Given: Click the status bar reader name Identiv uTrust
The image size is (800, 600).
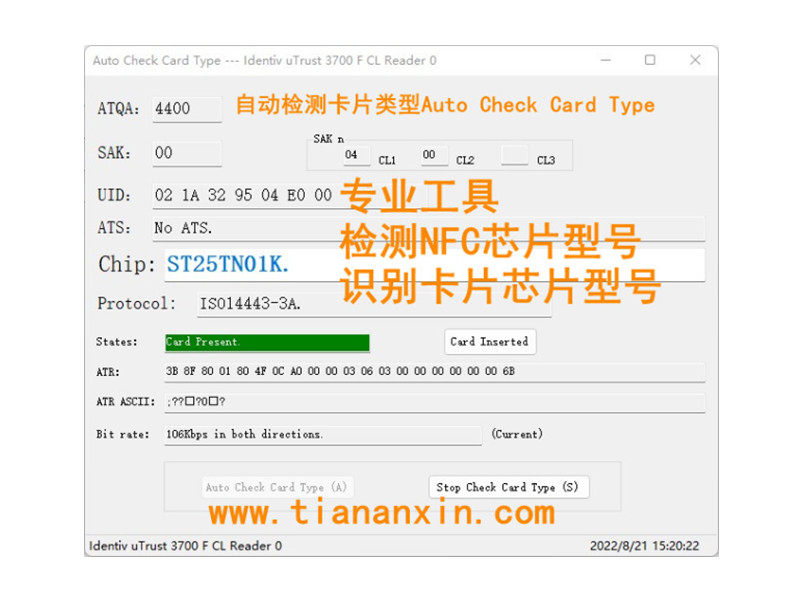Looking at the screenshot, I should [x=186, y=546].
